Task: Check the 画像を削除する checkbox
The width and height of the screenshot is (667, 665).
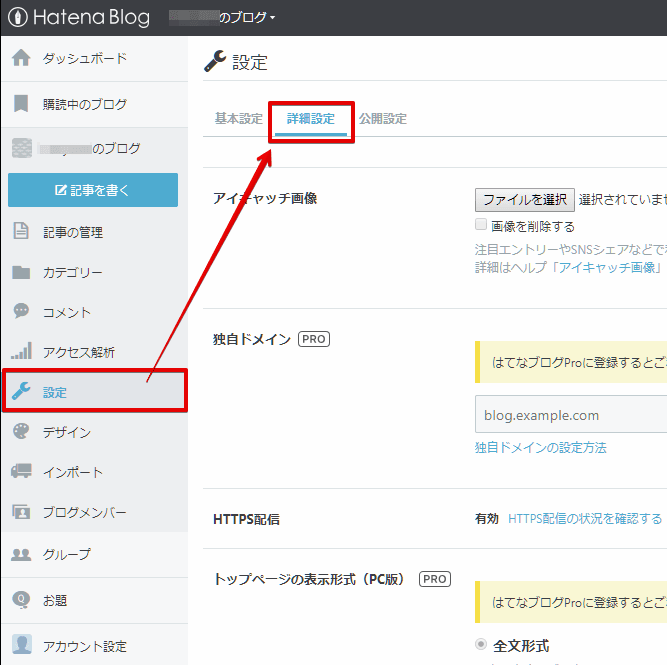Action: click(x=481, y=225)
